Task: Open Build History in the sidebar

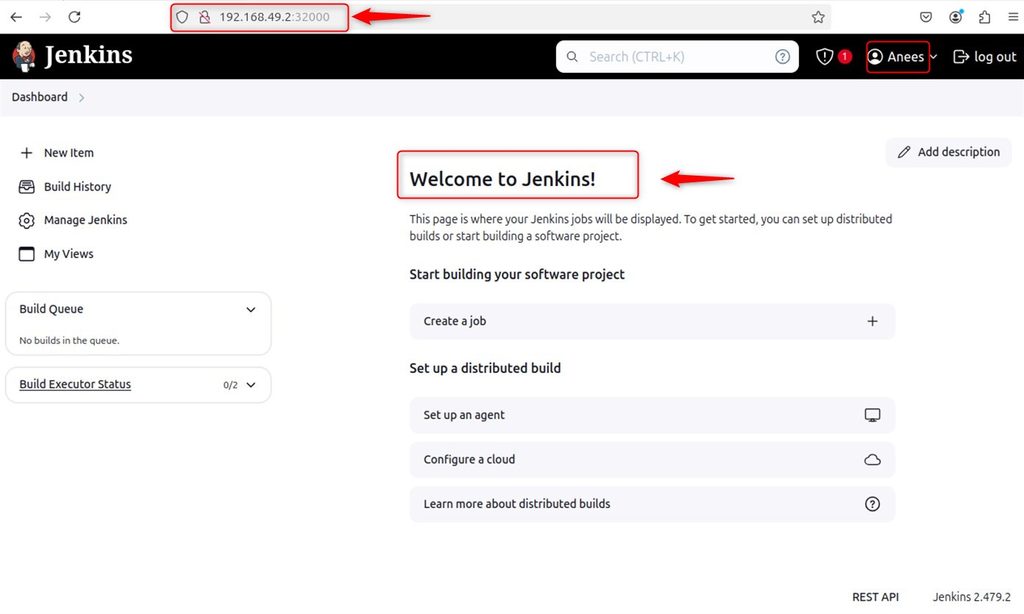Action: 65,187
